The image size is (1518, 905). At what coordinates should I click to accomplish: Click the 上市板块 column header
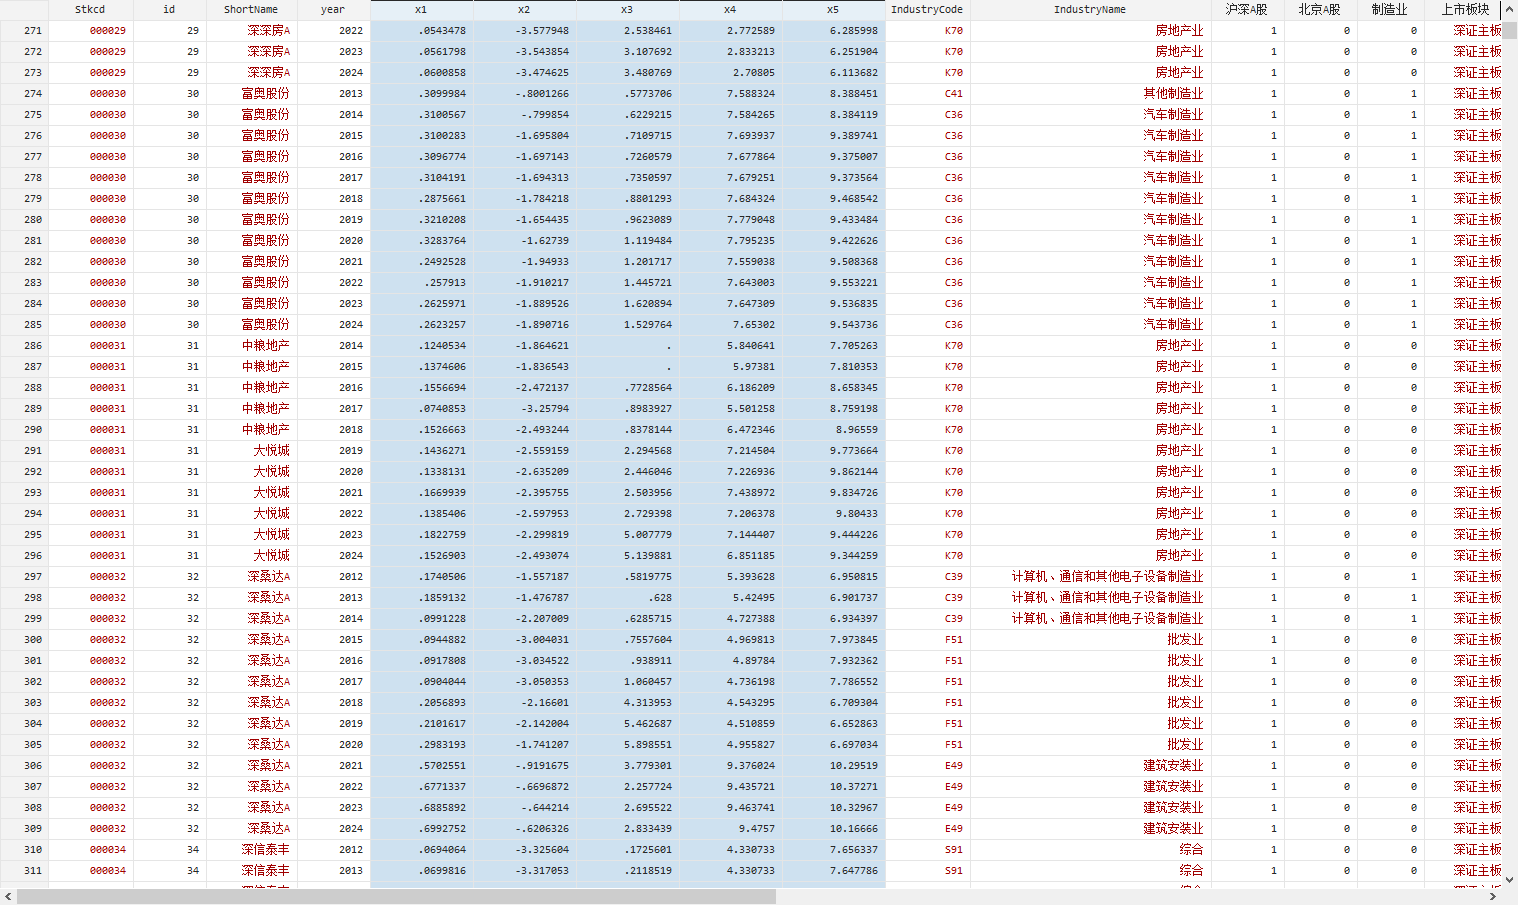tap(1465, 9)
